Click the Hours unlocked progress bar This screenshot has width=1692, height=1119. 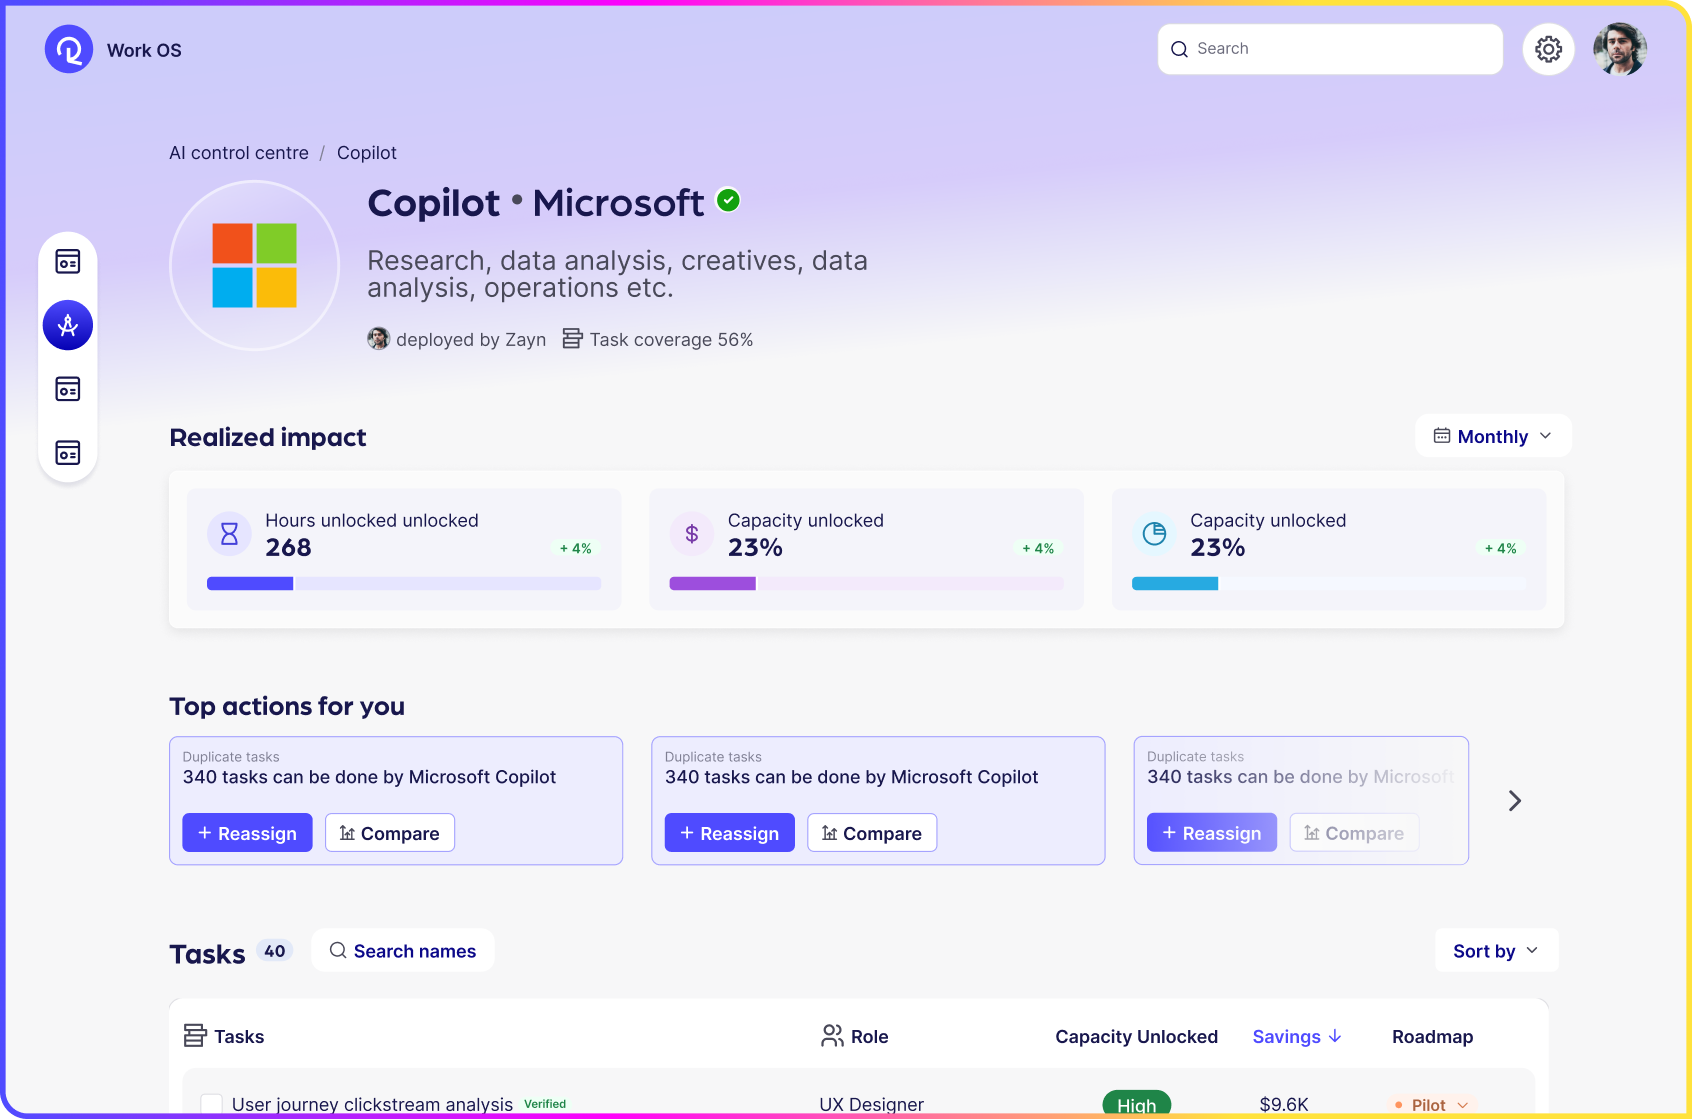point(403,584)
